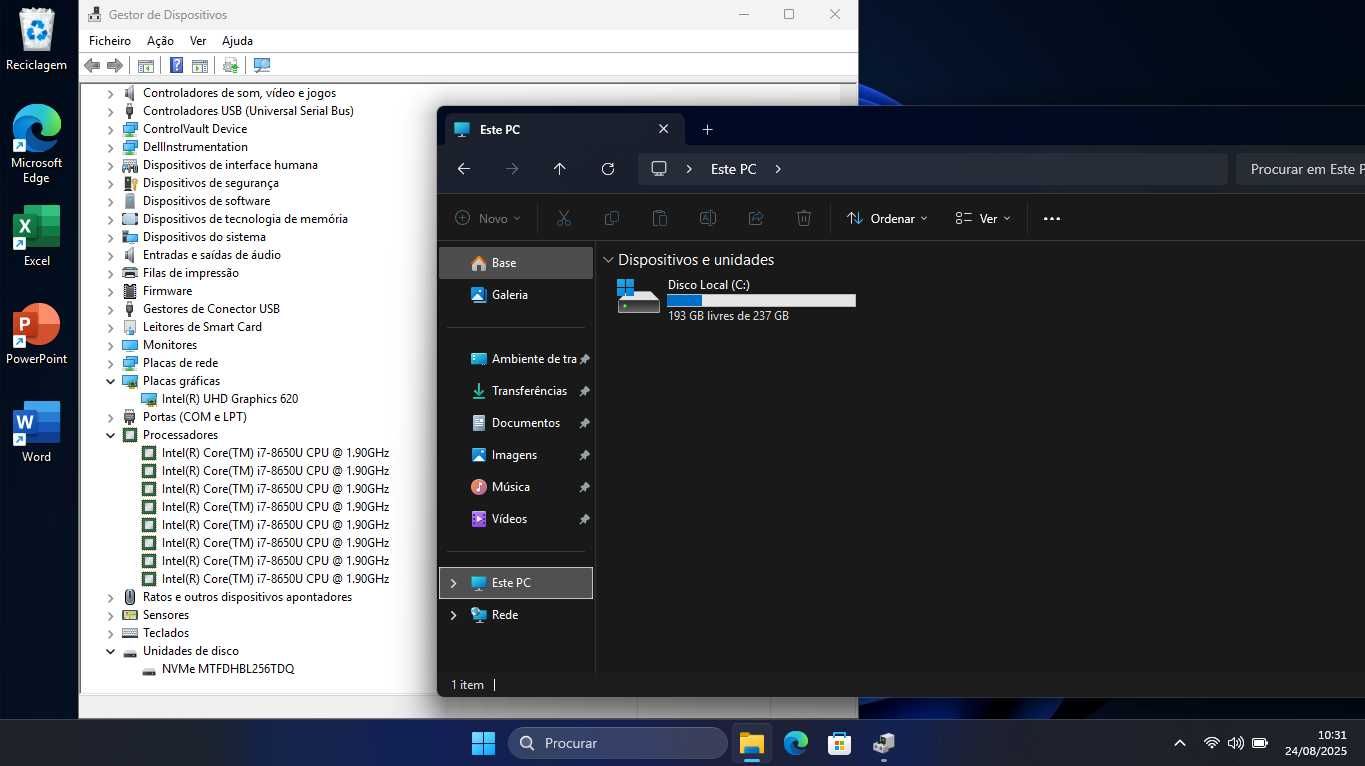Click Este PC in the address breadcrumb
Viewport: 1365px width, 766px height.
[x=733, y=169]
